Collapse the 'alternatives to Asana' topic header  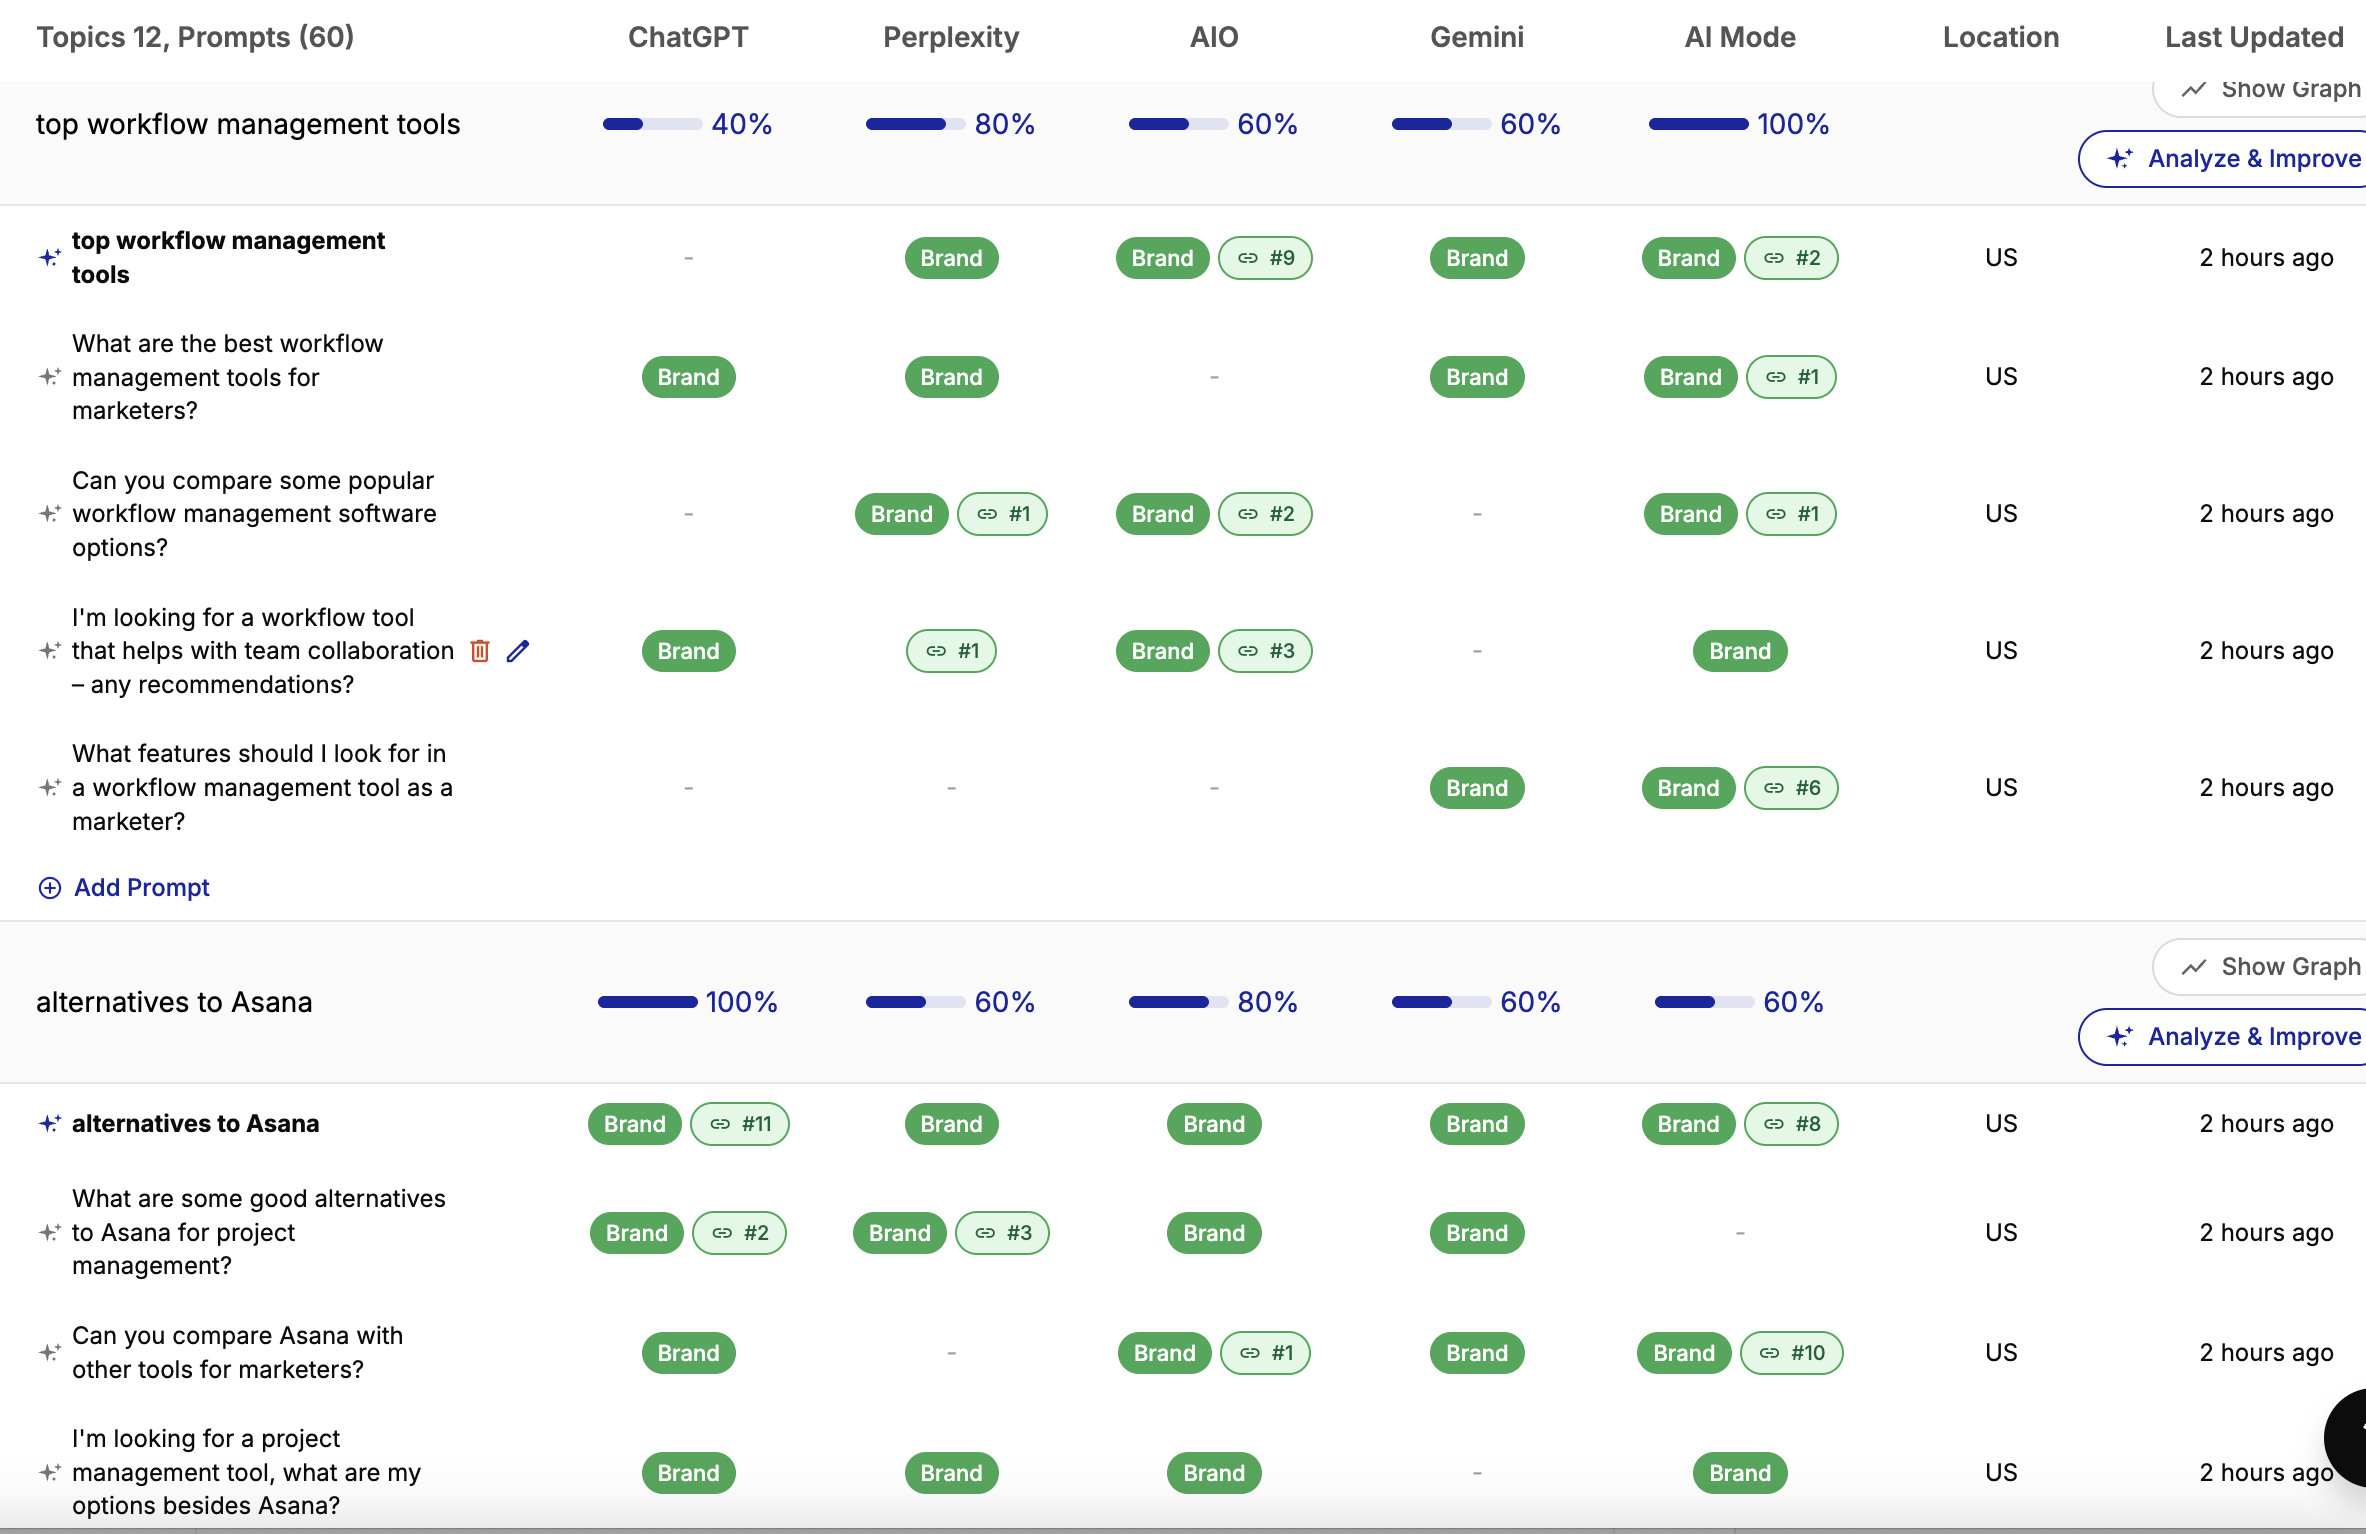(174, 1002)
